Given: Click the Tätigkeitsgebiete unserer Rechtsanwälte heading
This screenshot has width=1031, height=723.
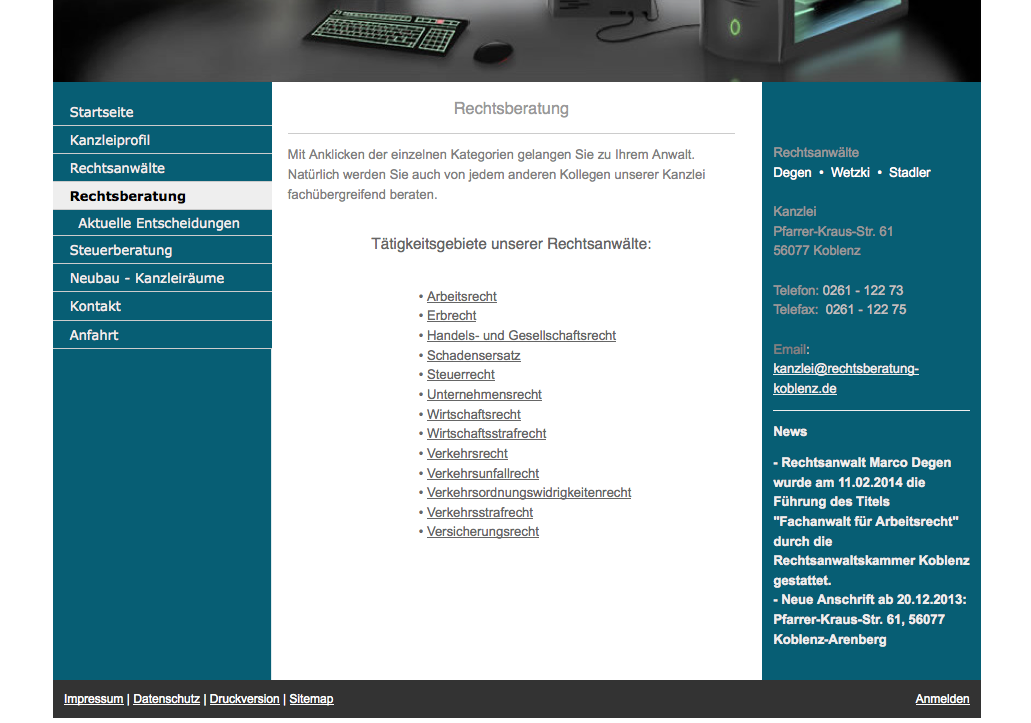Looking at the screenshot, I should click(511, 244).
